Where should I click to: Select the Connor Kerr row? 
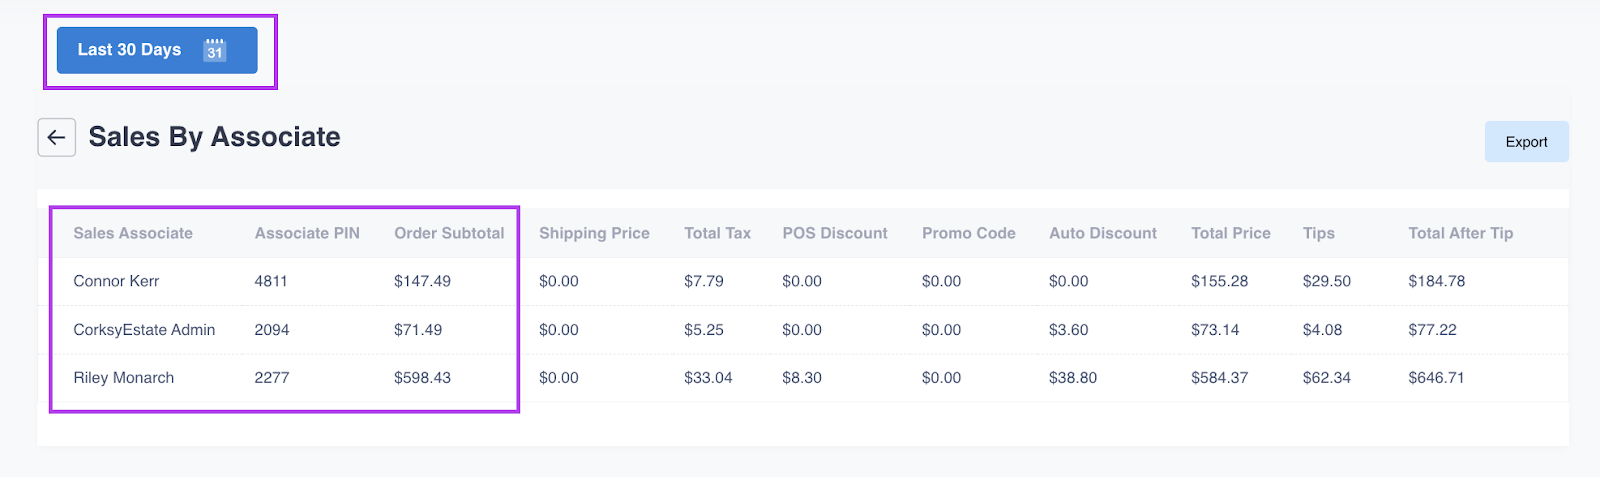[x=116, y=281]
